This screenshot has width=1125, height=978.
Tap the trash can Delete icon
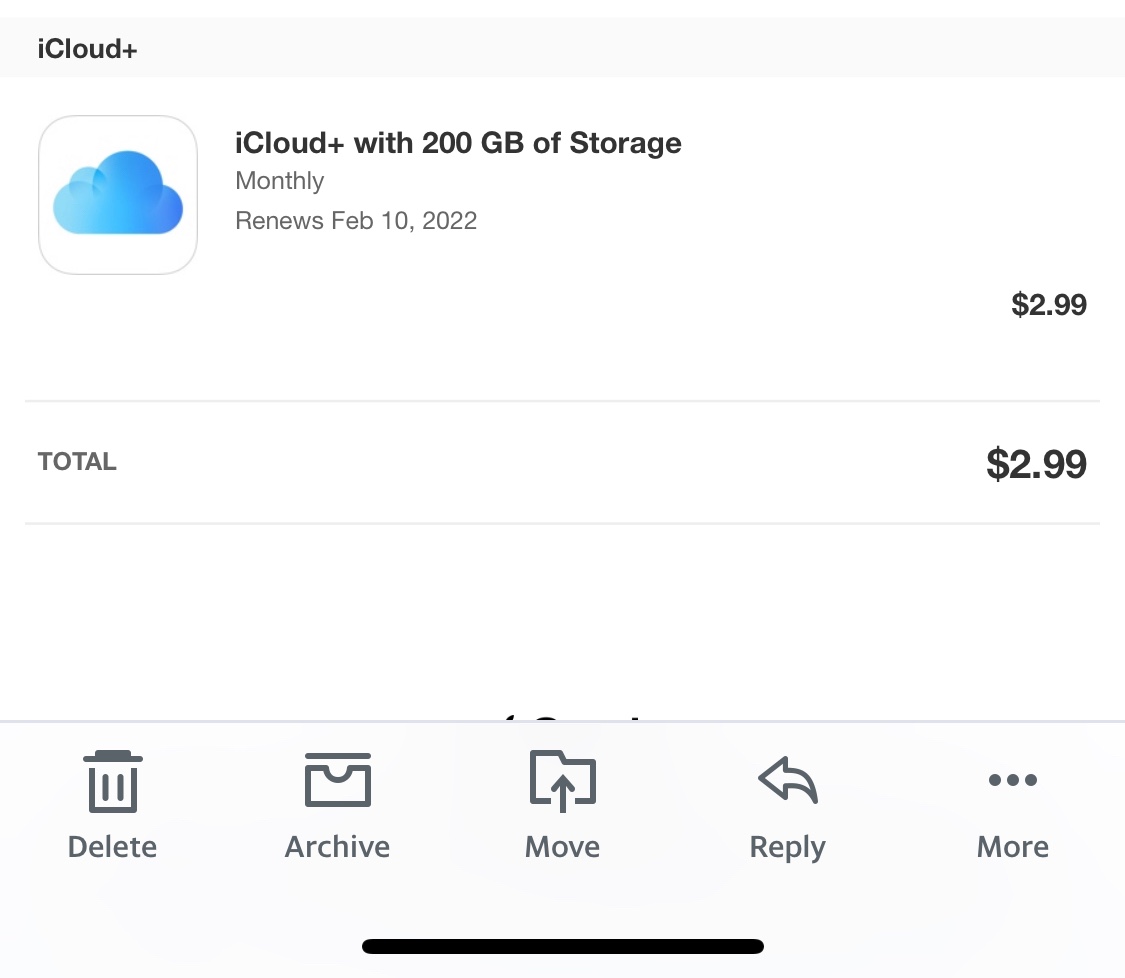pos(112,781)
